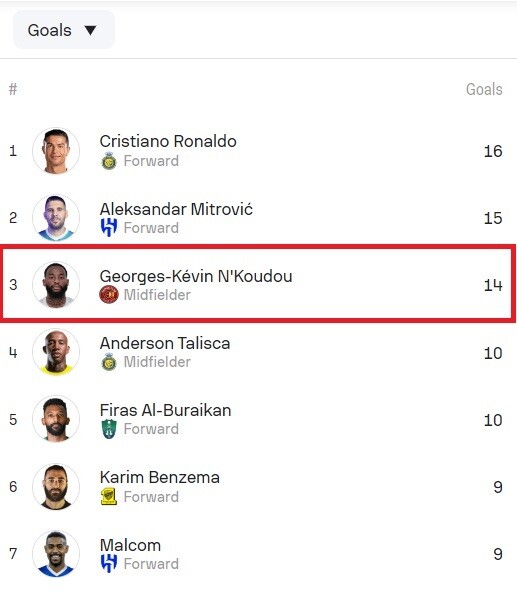The width and height of the screenshot is (517, 592).
Task: Click Al-Hilal club badge under Aleksandar Mitrović
Action: (x=109, y=228)
